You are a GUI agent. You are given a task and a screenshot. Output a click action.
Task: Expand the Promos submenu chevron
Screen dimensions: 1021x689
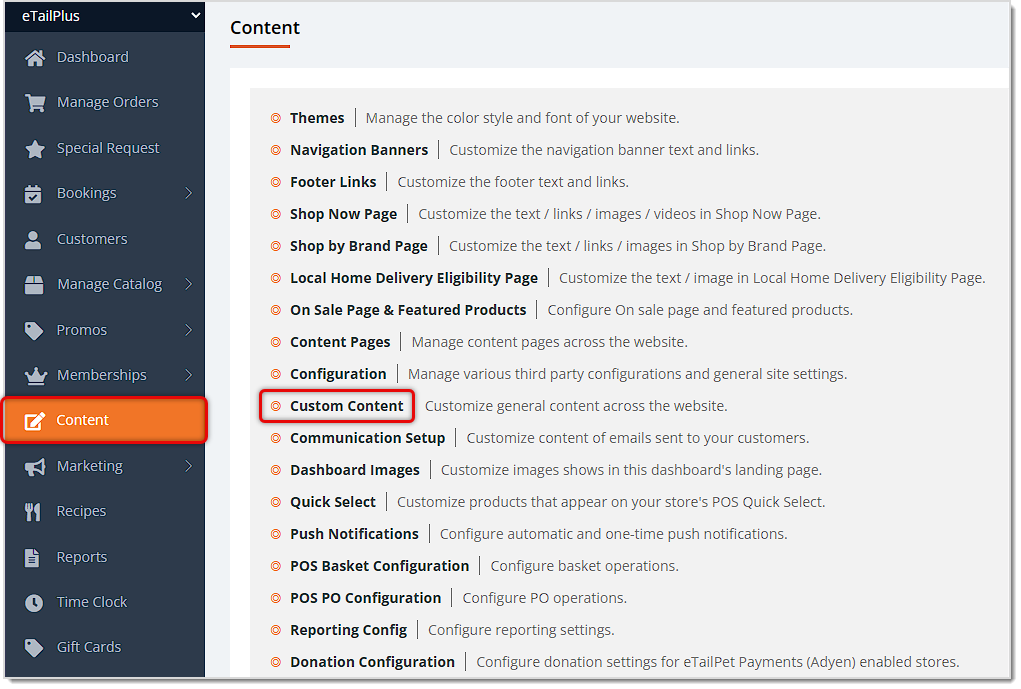click(x=189, y=330)
